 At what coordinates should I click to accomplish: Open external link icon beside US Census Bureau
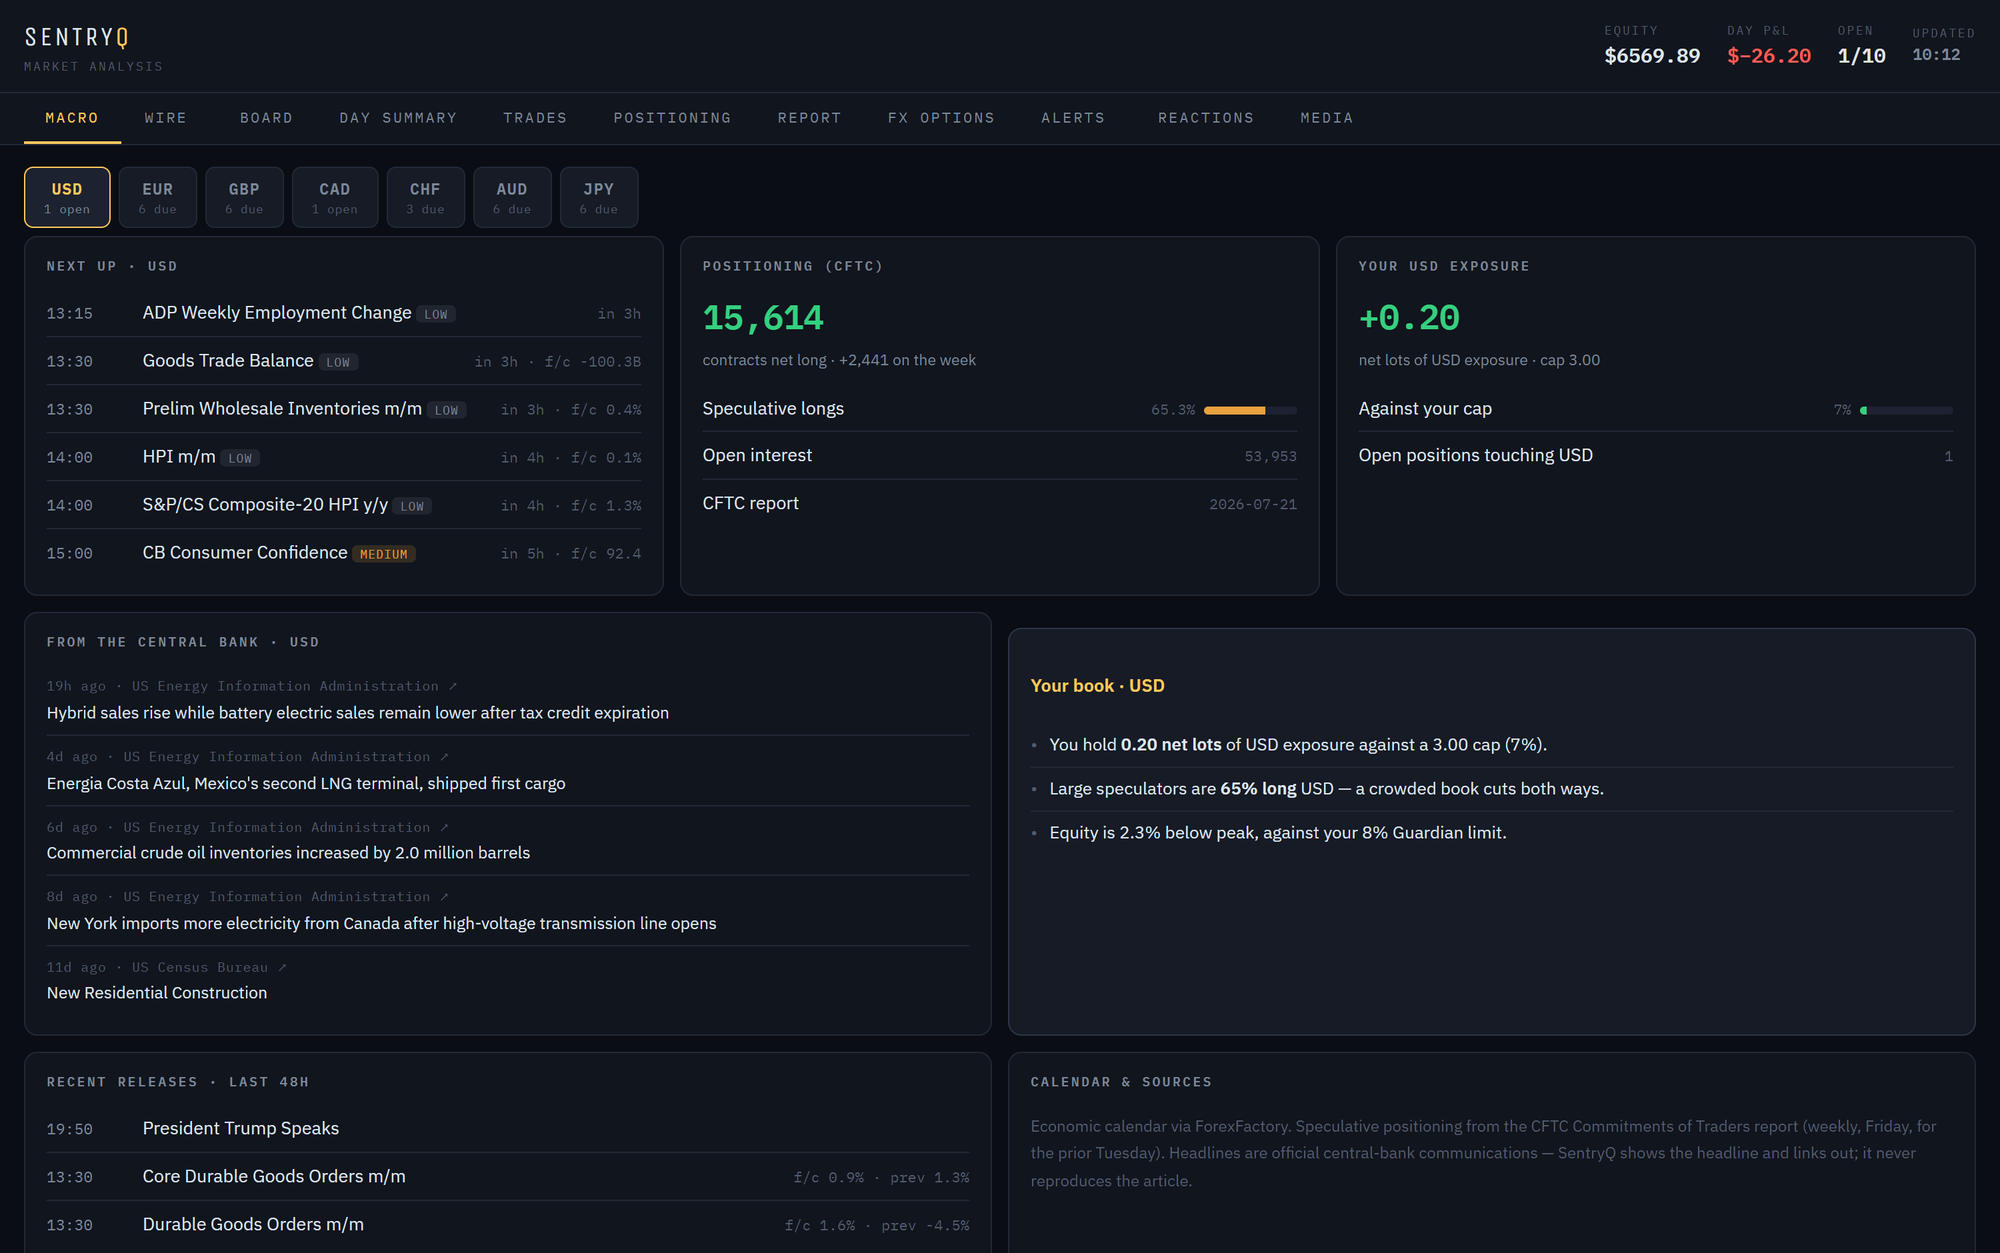282,967
